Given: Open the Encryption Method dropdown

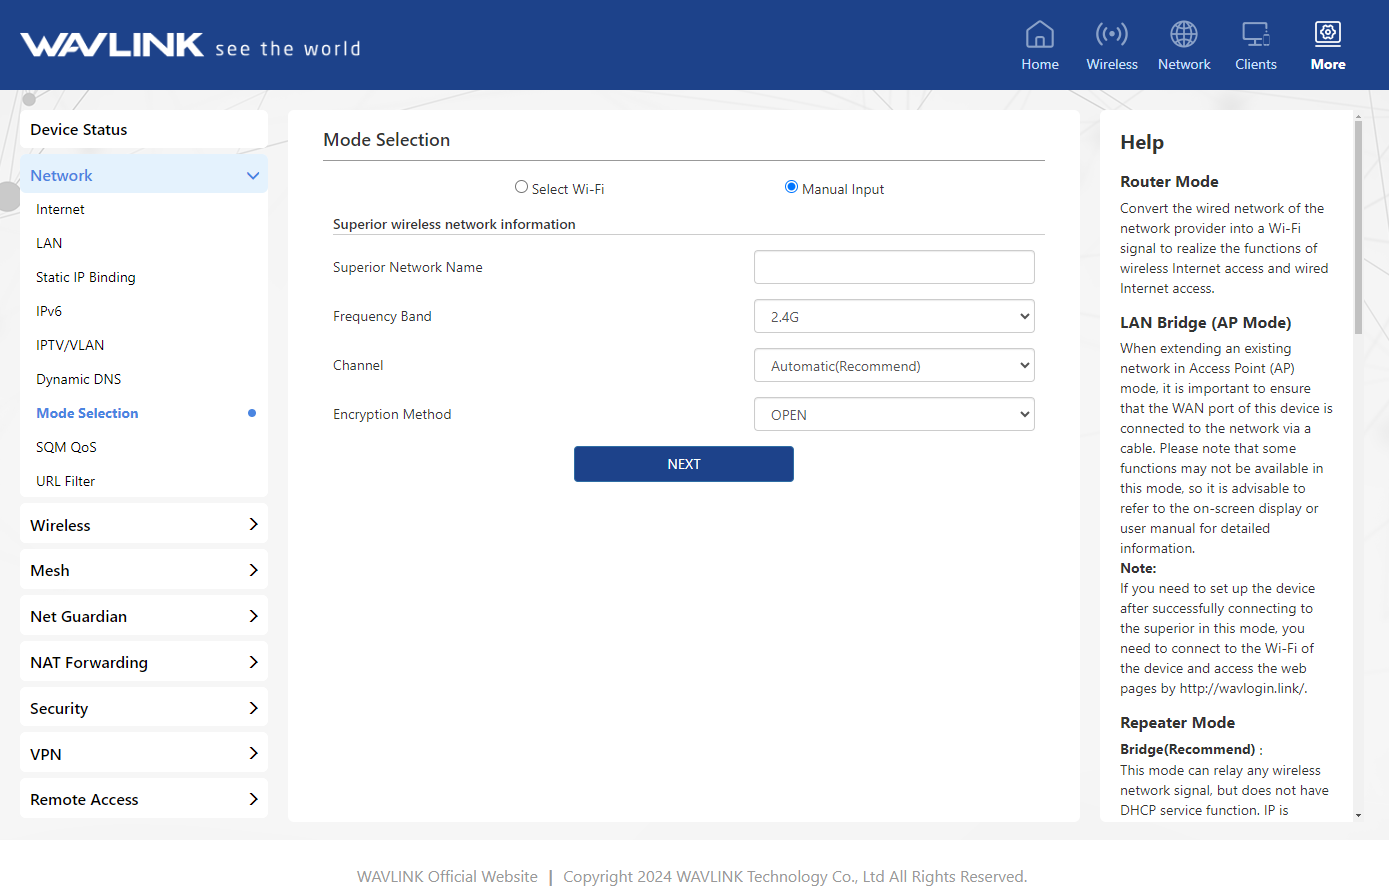Looking at the screenshot, I should [x=893, y=415].
